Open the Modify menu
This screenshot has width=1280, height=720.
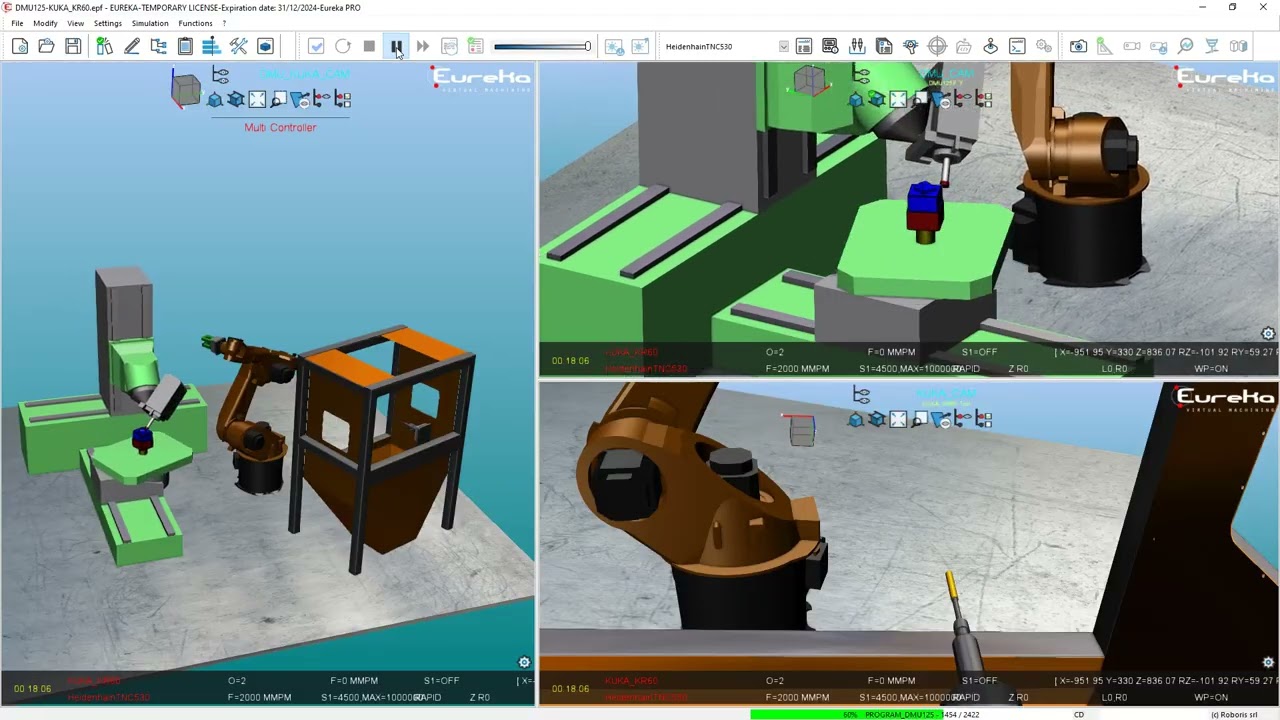(x=45, y=23)
